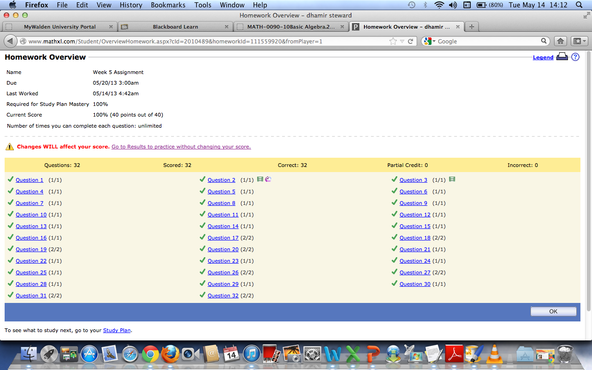Open Question 30 link
Image resolution: width=592 pixels, height=370 pixels.
(415, 284)
